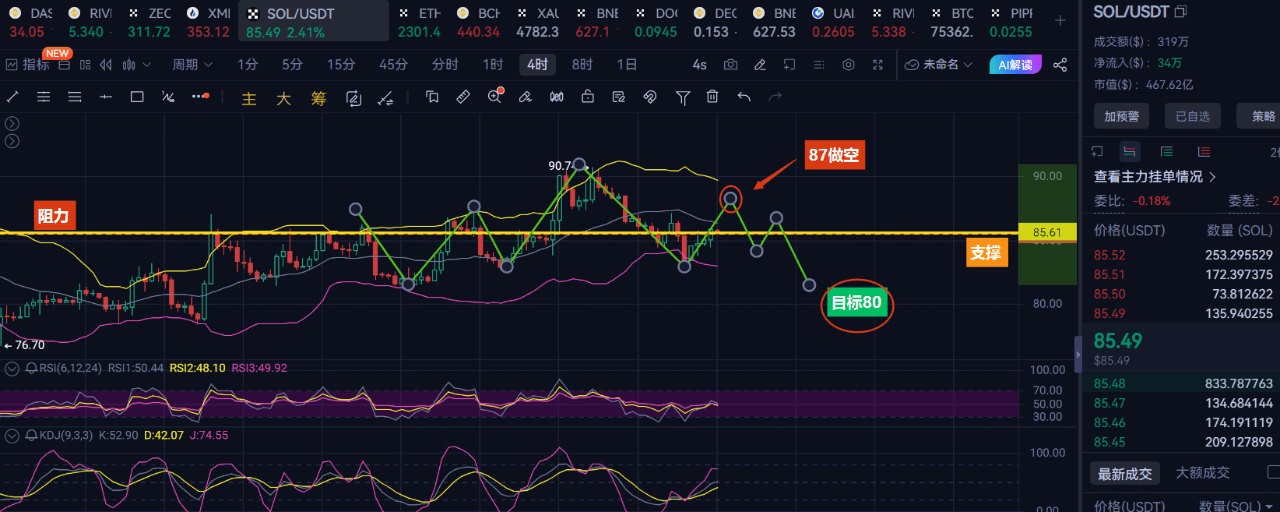The height and width of the screenshot is (512, 1280).
Task: Open the share icon next to AI解读
Action: [x=1060, y=64]
